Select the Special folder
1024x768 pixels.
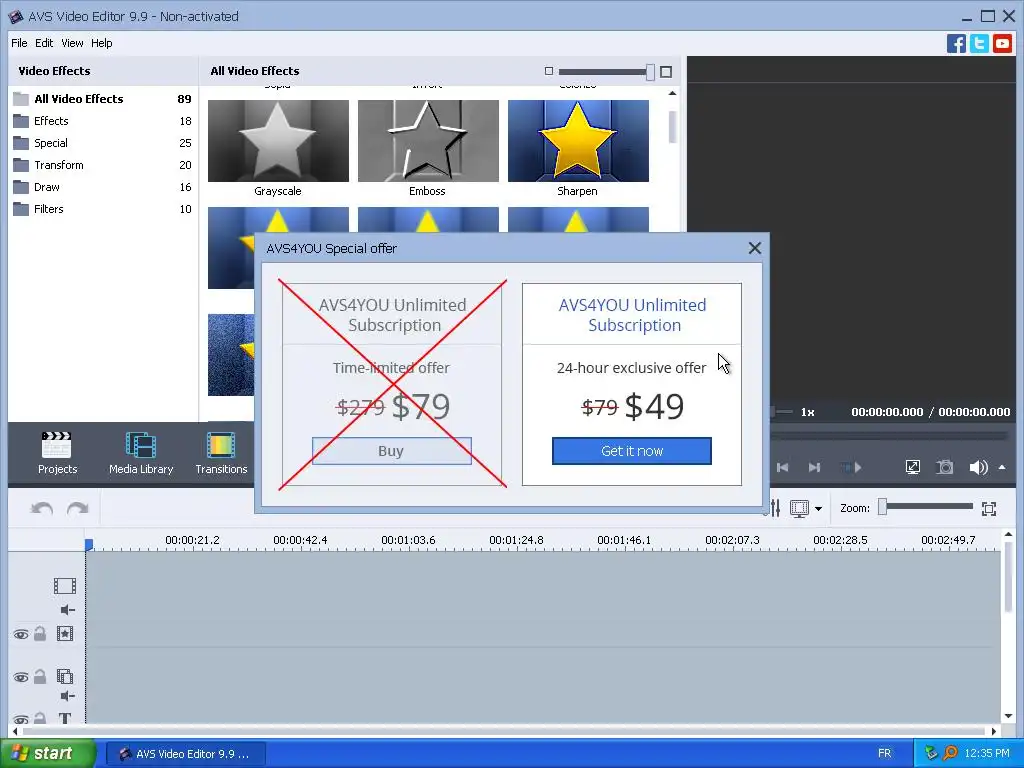[103, 143]
